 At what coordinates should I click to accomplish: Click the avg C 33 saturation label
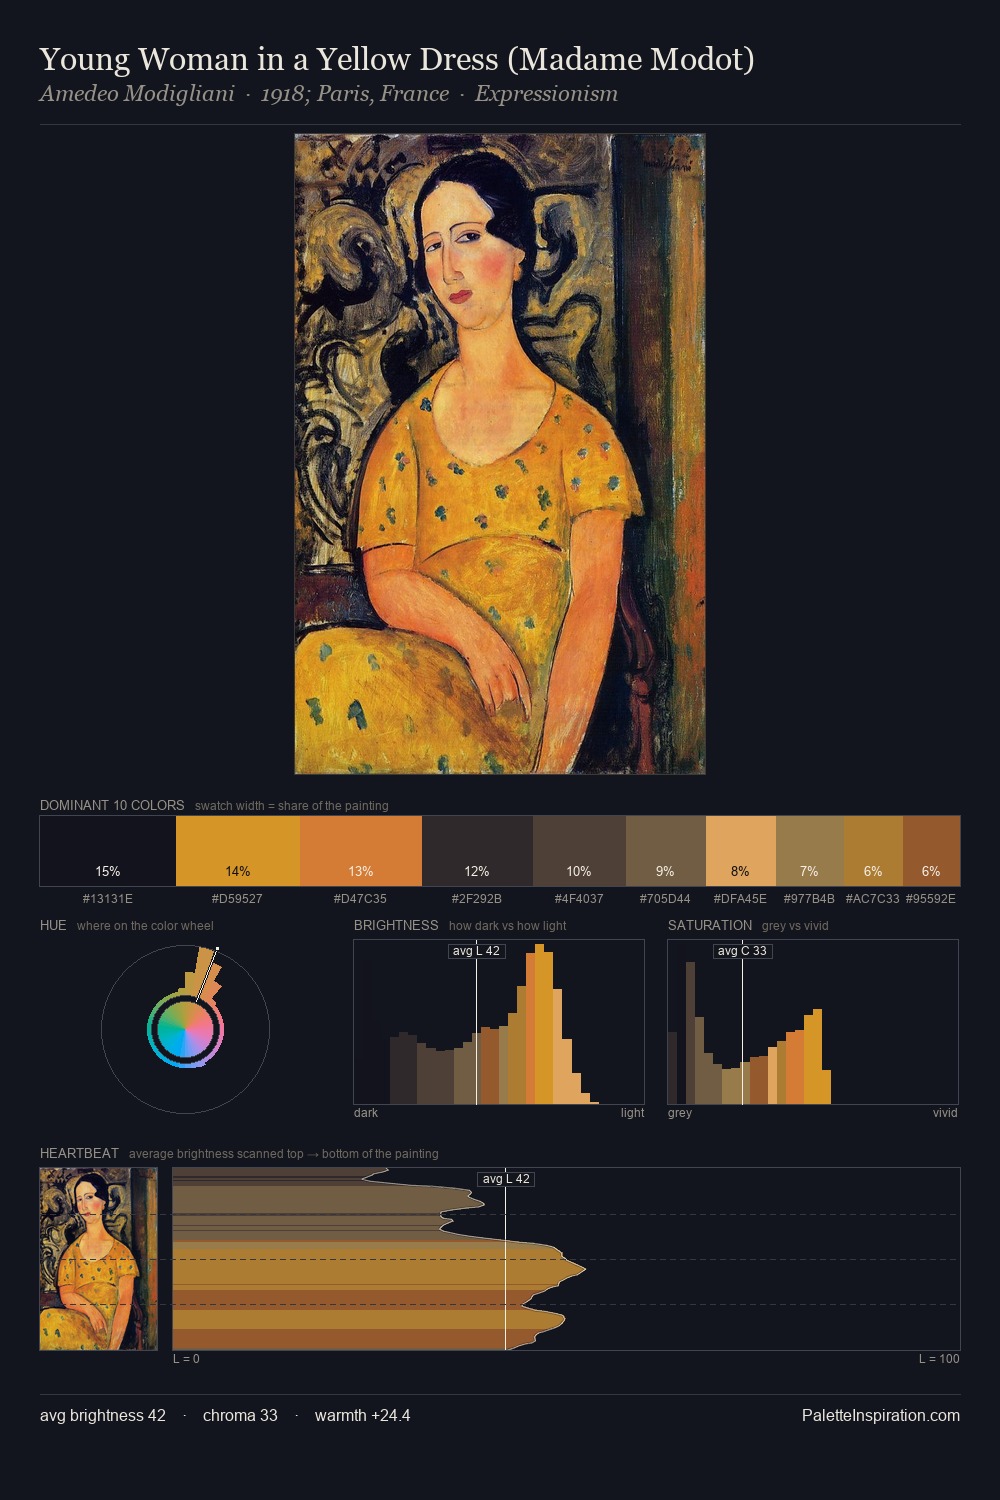[x=742, y=951]
